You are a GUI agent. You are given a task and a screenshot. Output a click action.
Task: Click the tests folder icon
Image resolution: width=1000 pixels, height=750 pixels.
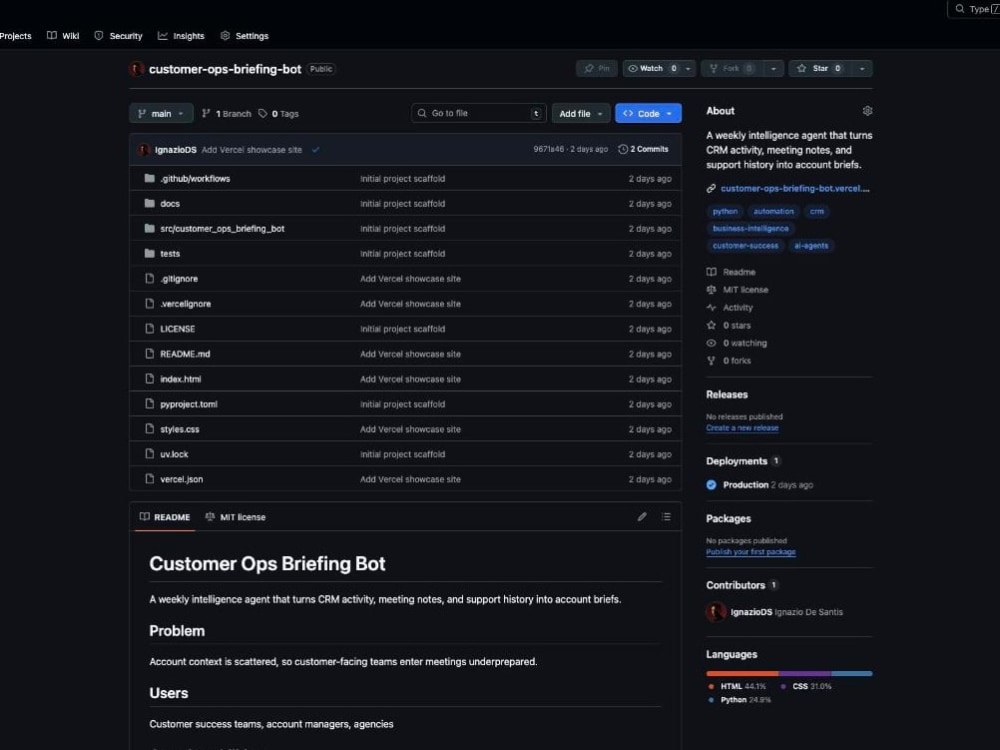[x=149, y=253]
